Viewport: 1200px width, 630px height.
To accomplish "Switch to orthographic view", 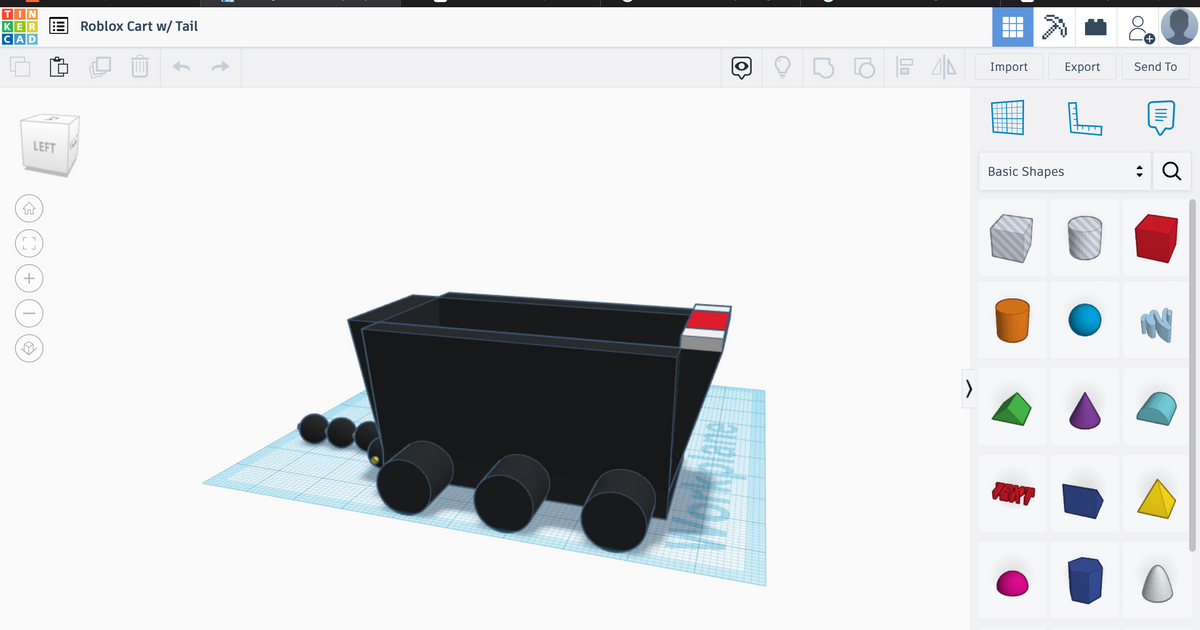I will coord(29,348).
